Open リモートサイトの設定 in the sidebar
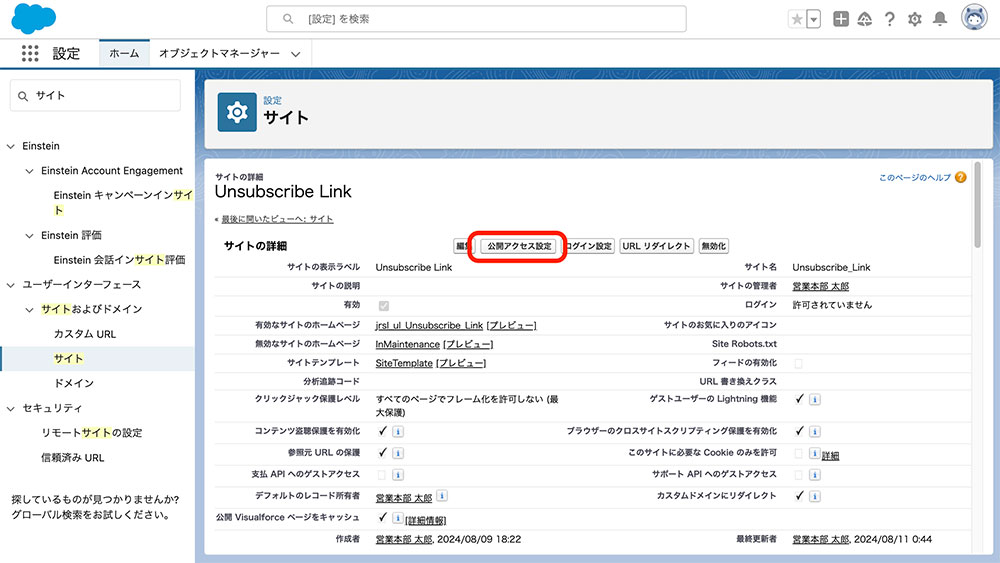 92,433
